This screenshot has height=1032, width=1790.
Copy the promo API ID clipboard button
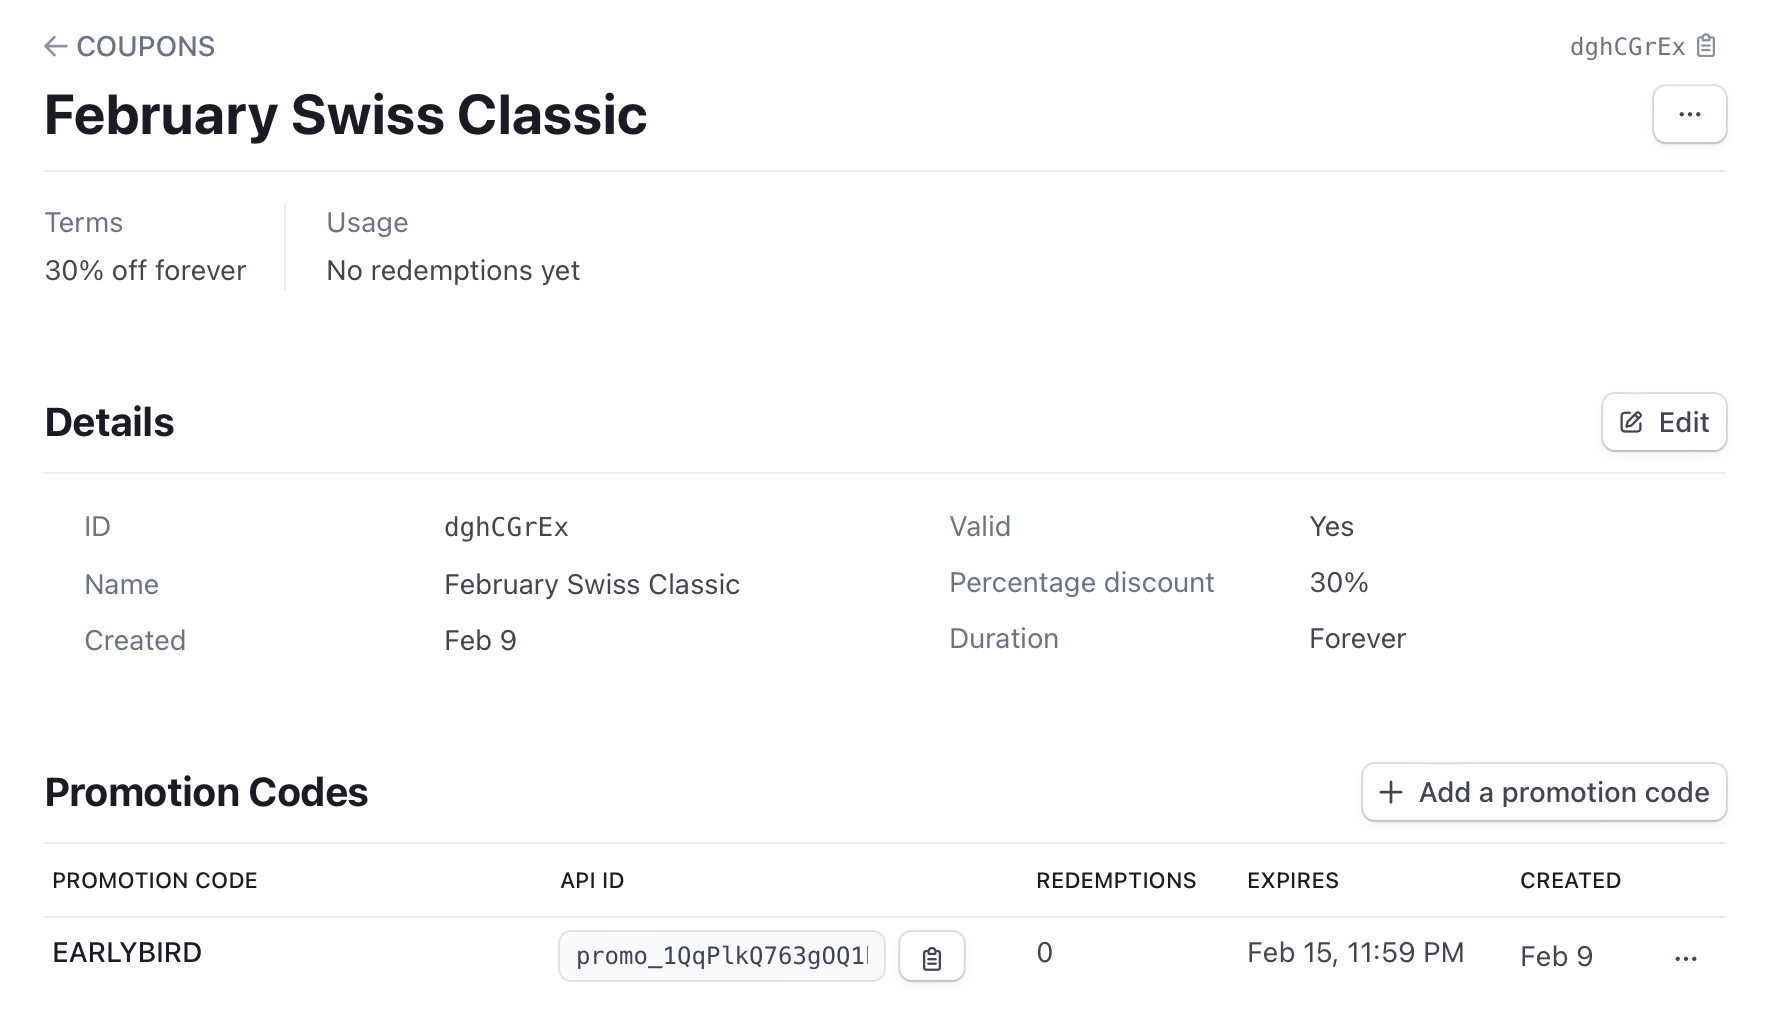pyautogui.click(x=931, y=957)
